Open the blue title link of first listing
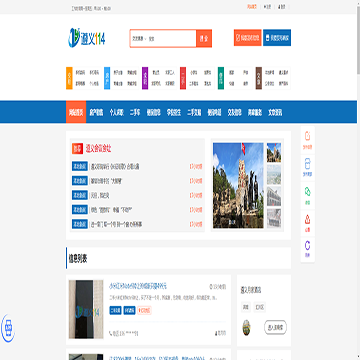Image resolution: width=360 pixels, height=360 pixels. click(138, 286)
